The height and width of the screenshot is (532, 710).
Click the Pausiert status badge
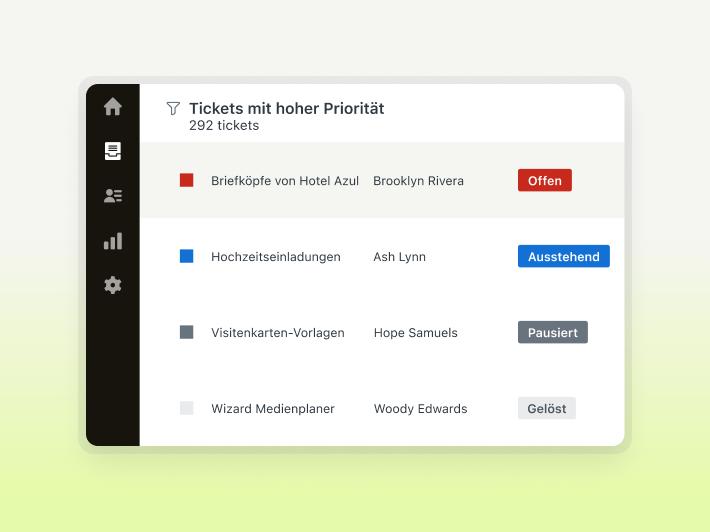point(553,332)
